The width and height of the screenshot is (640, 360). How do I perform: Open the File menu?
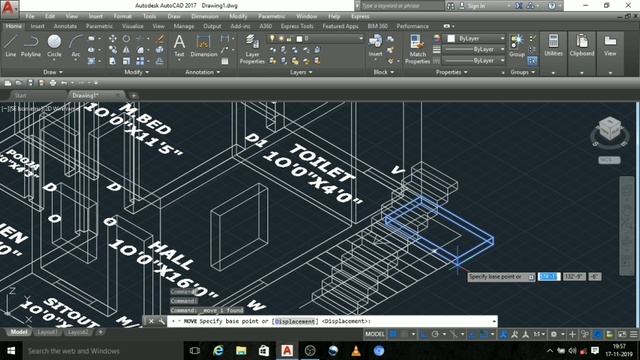(30, 16)
